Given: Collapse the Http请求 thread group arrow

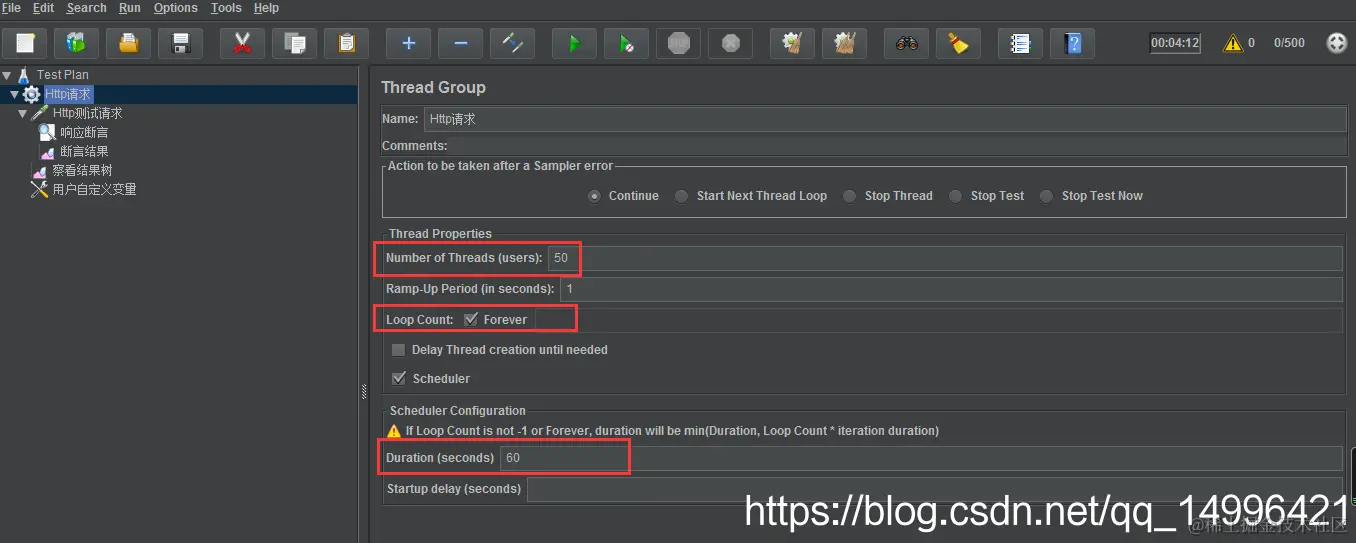Looking at the screenshot, I should [15, 94].
